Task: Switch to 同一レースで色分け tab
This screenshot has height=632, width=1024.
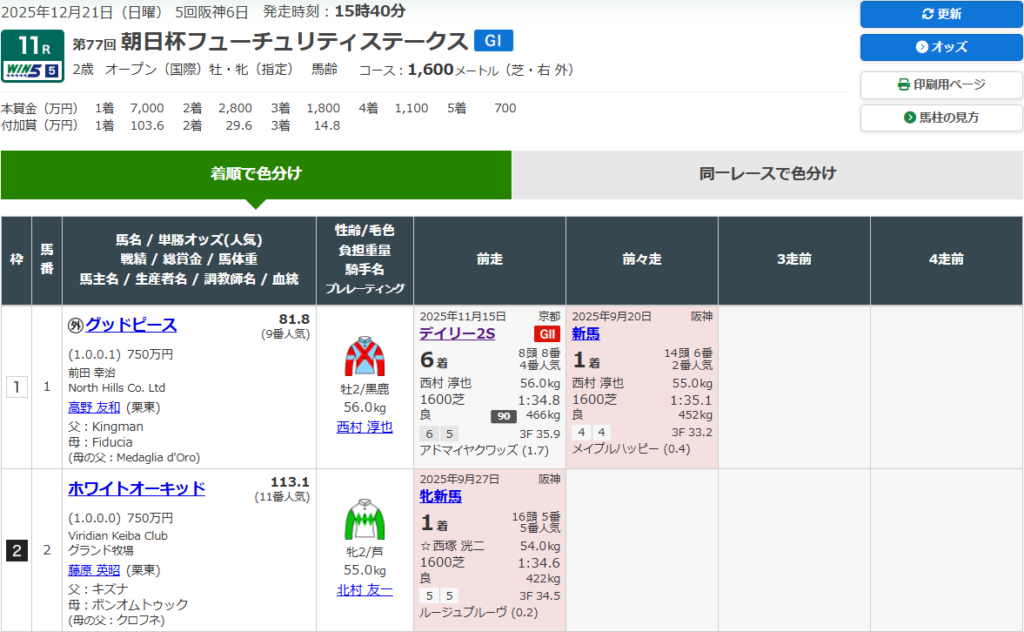Action: (767, 174)
